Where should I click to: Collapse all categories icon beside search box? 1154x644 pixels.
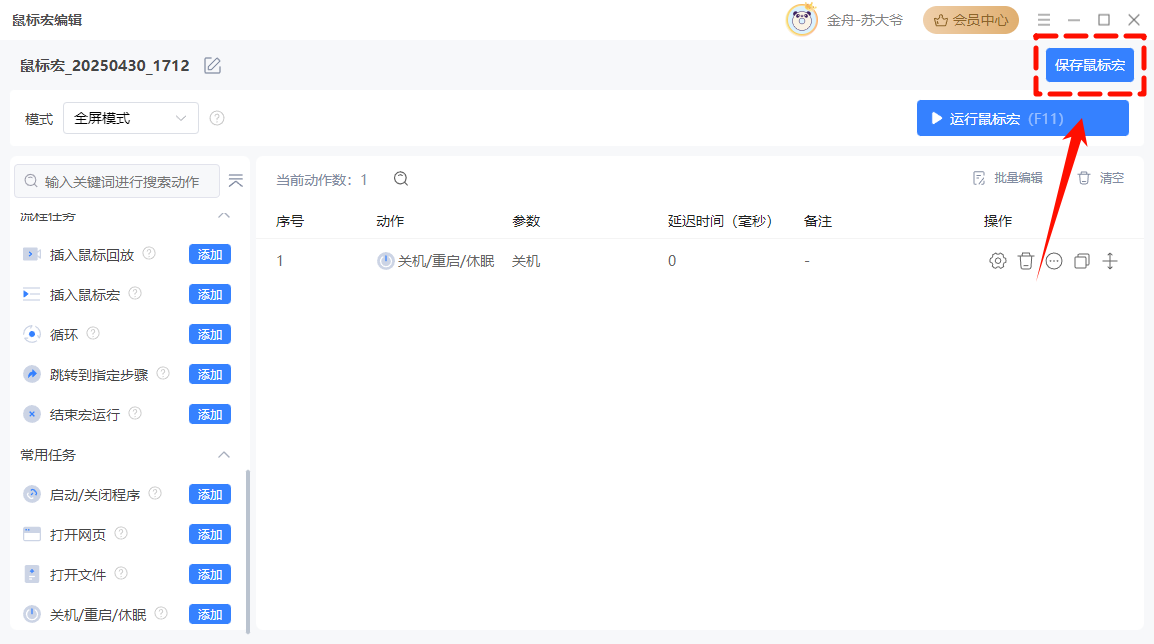[x=236, y=181]
